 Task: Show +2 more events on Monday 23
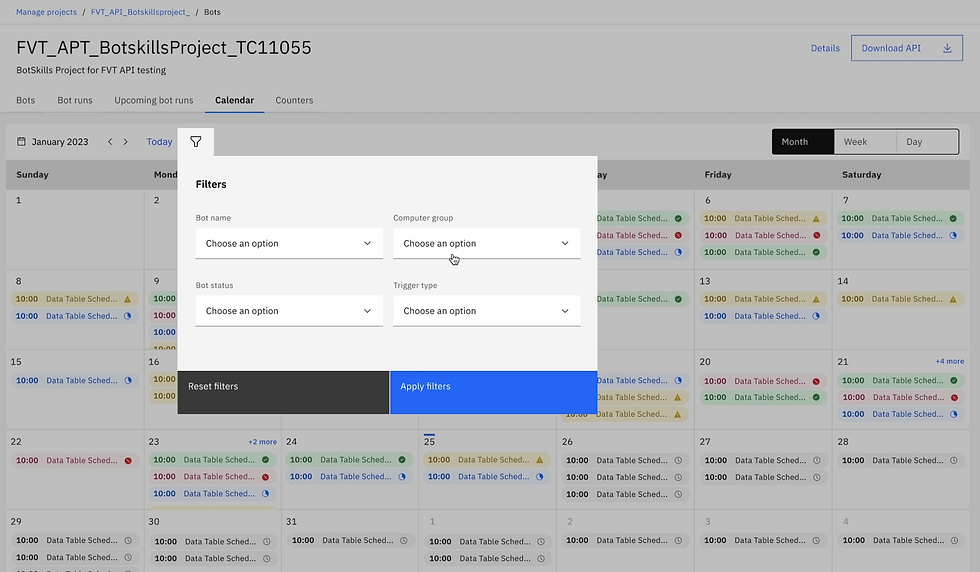262,442
